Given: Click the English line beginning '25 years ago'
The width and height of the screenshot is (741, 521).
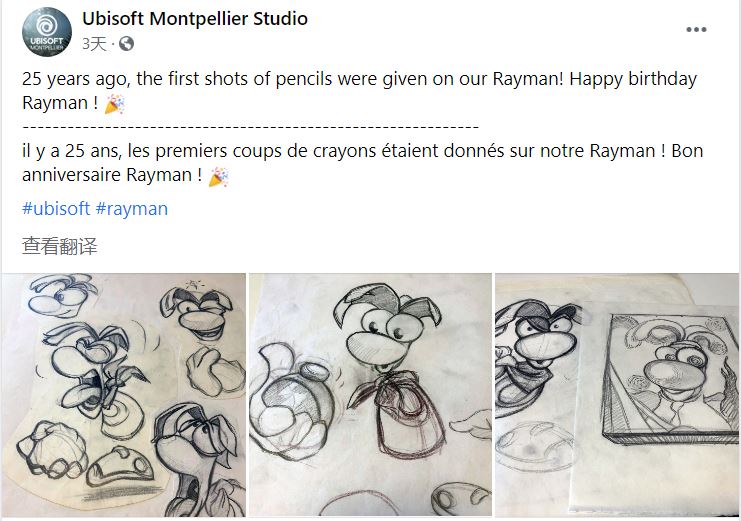Looking at the screenshot, I should tap(359, 78).
